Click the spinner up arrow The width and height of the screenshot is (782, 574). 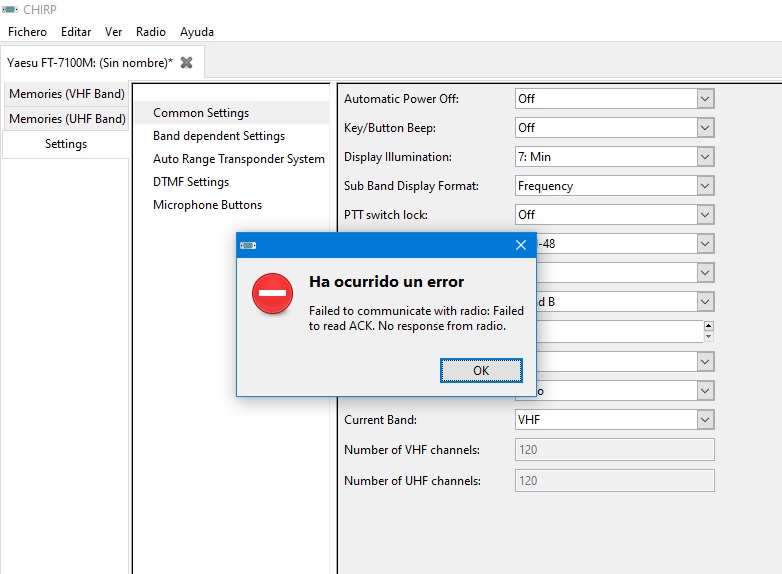708,326
